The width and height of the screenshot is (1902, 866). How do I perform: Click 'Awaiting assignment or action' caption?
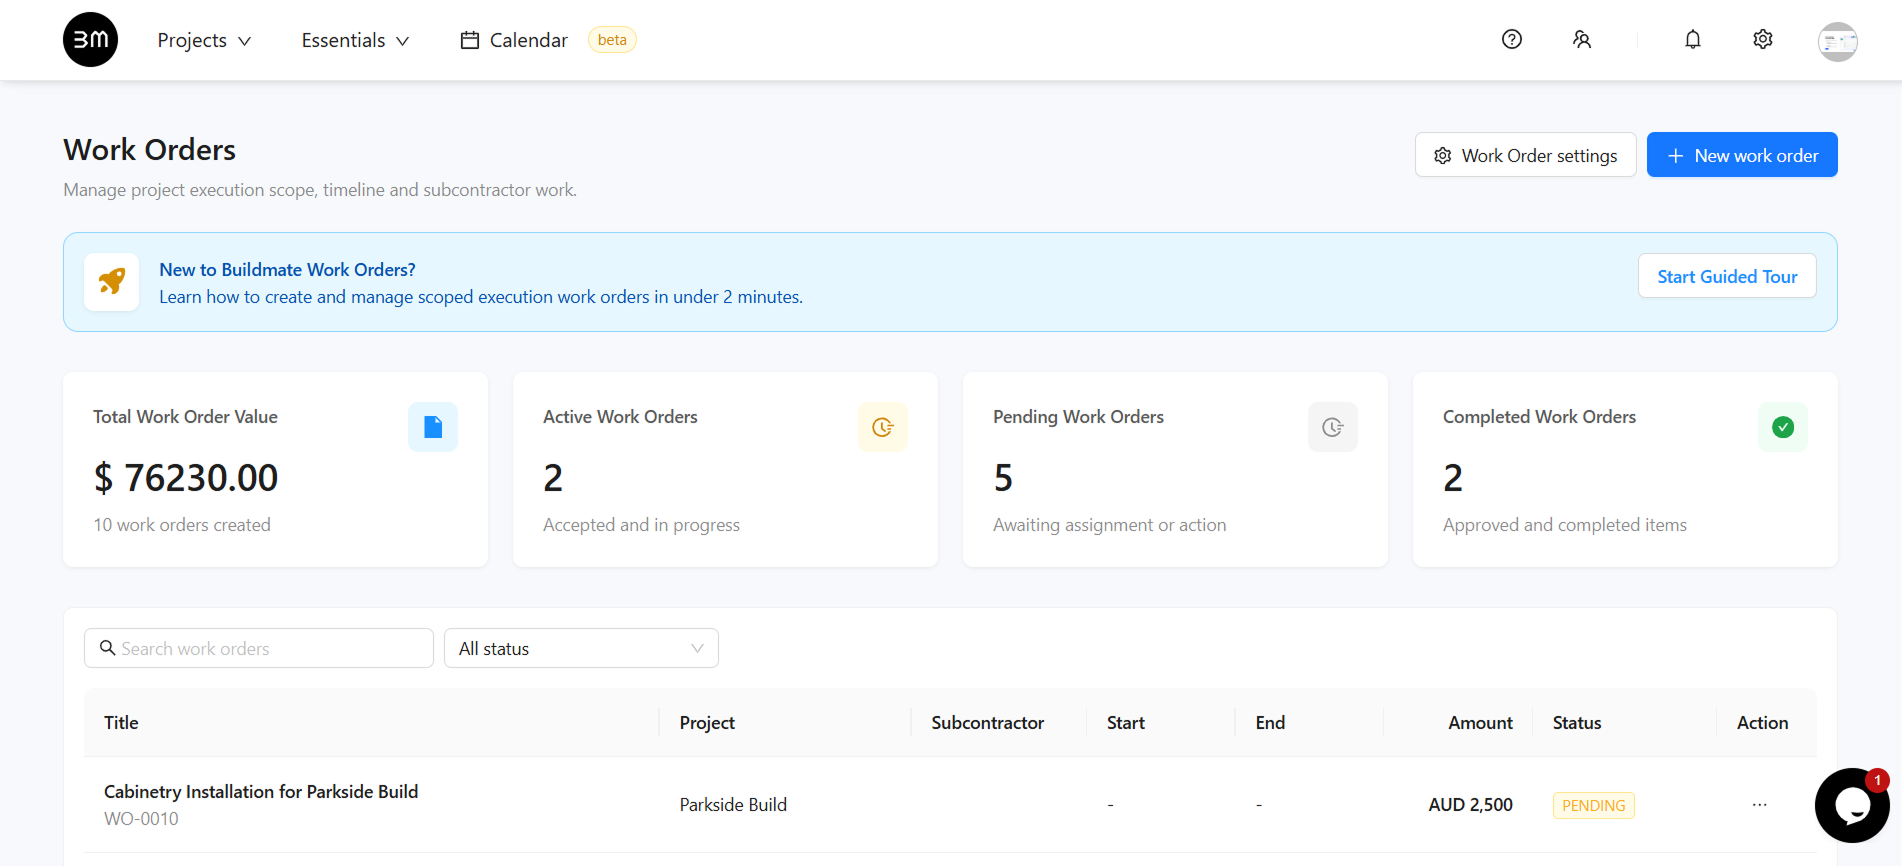click(x=1109, y=525)
